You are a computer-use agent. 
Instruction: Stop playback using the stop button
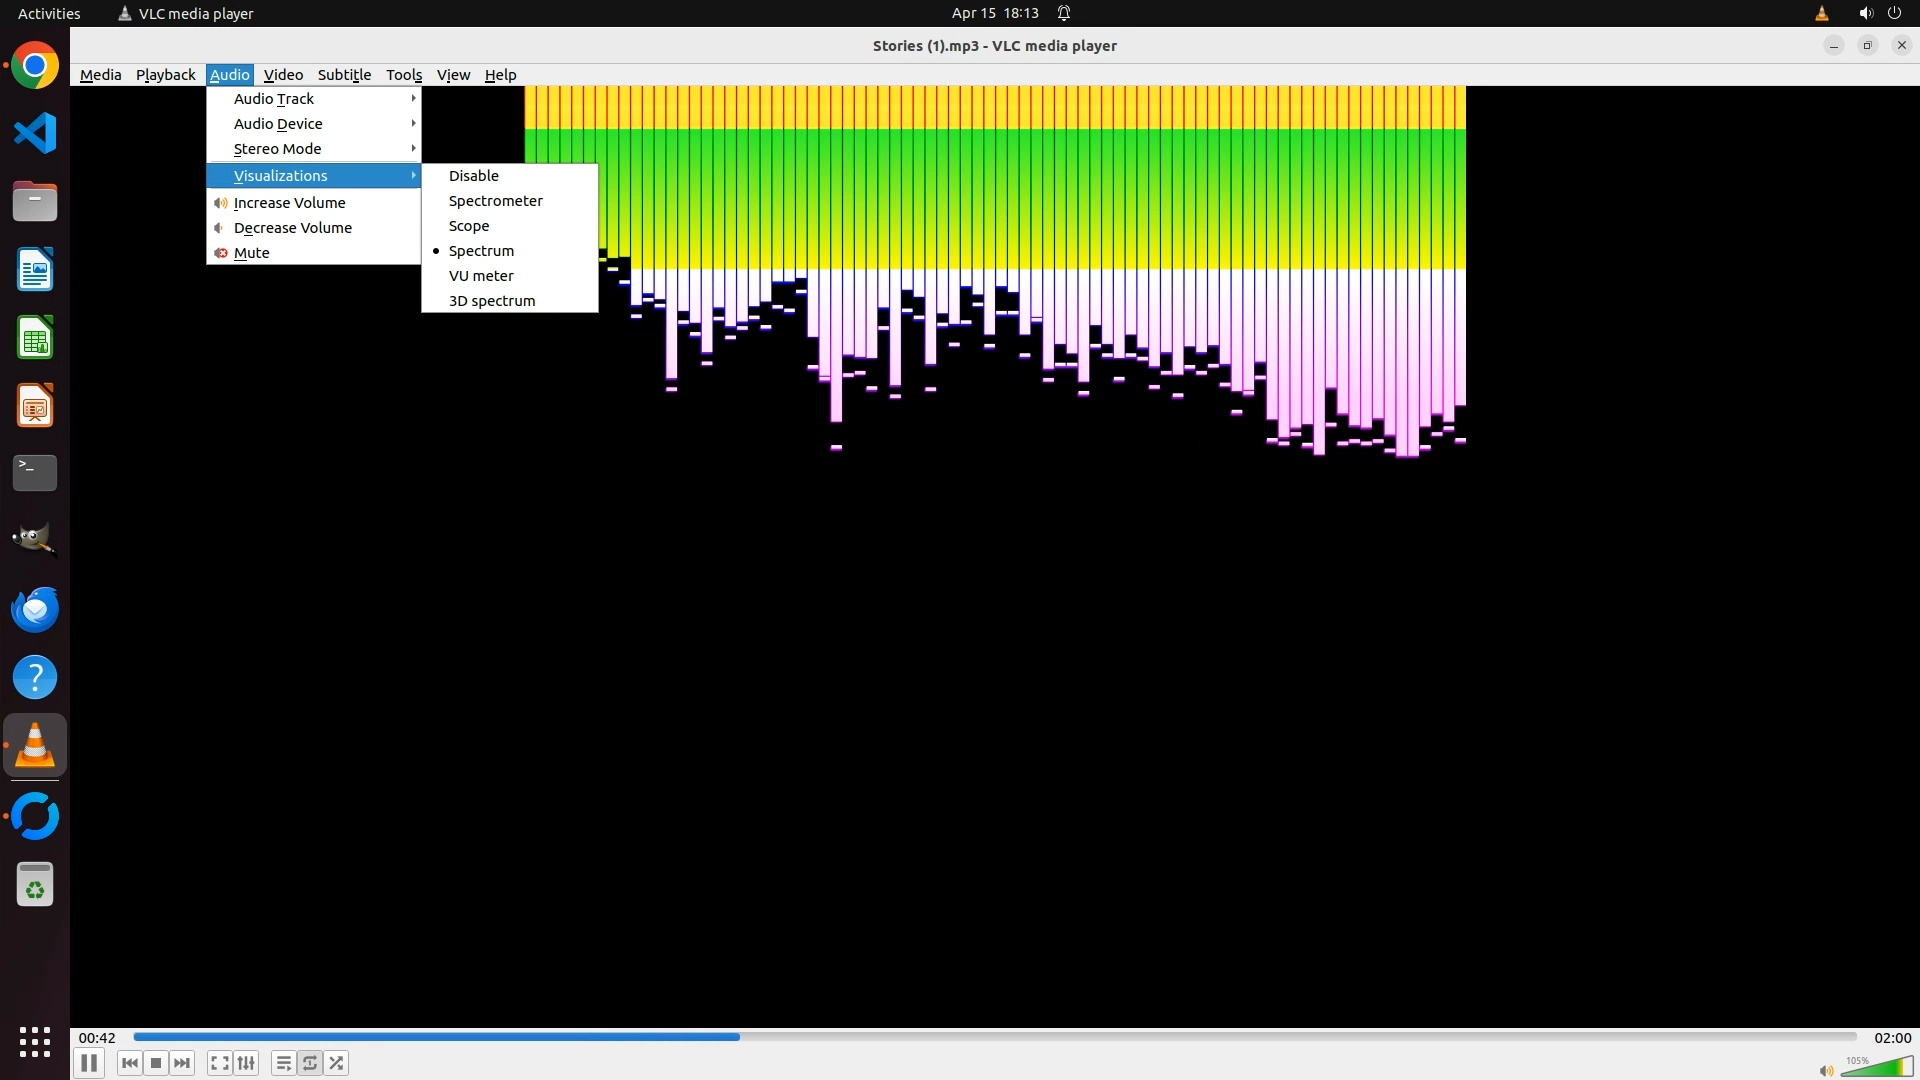click(156, 1063)
